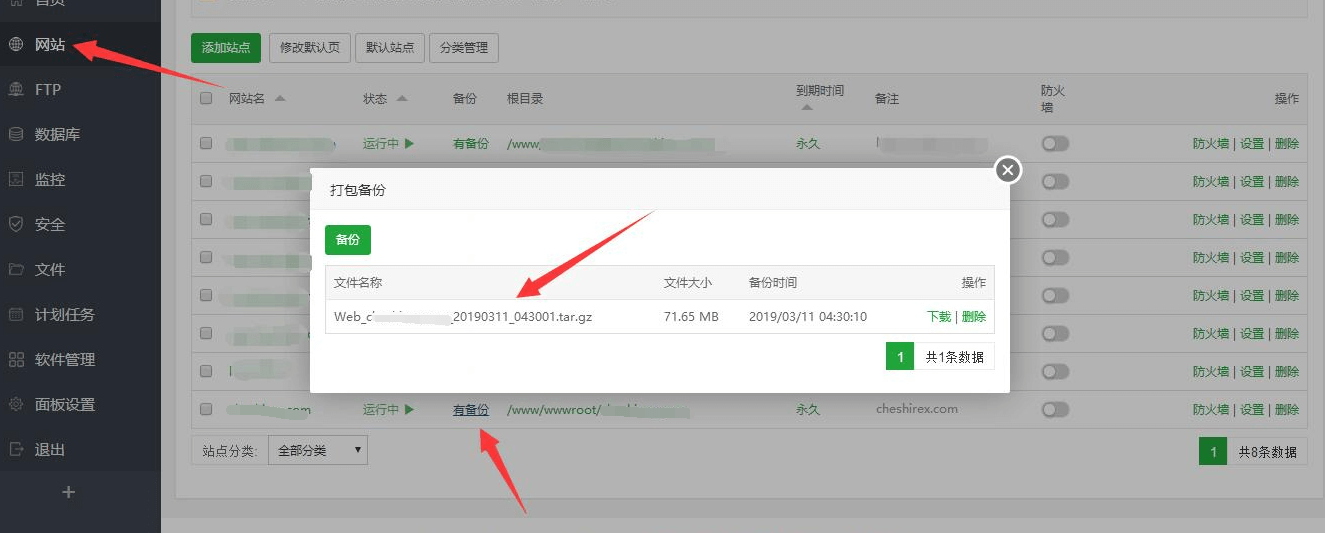
Task: Click the monitor icon beside 监控
Action: click(x=16, y=179)
